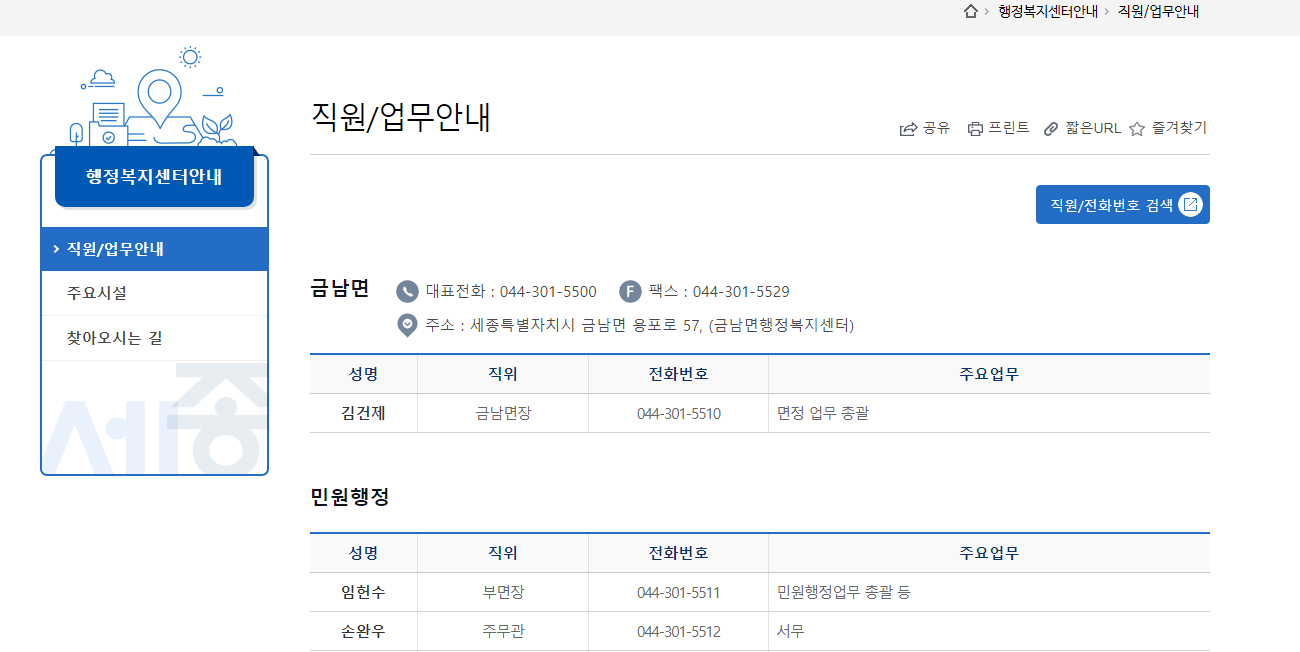
Task: Select 직원/업무안내 in sidebar menu
Action: coord(155,249)
